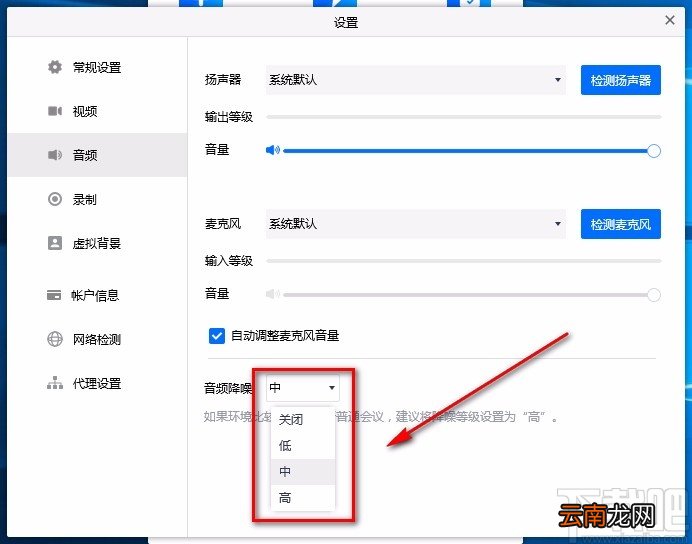692x544 pixels.
Task: Go to the 录制 settings tab
Action: [x=97, y=199]
